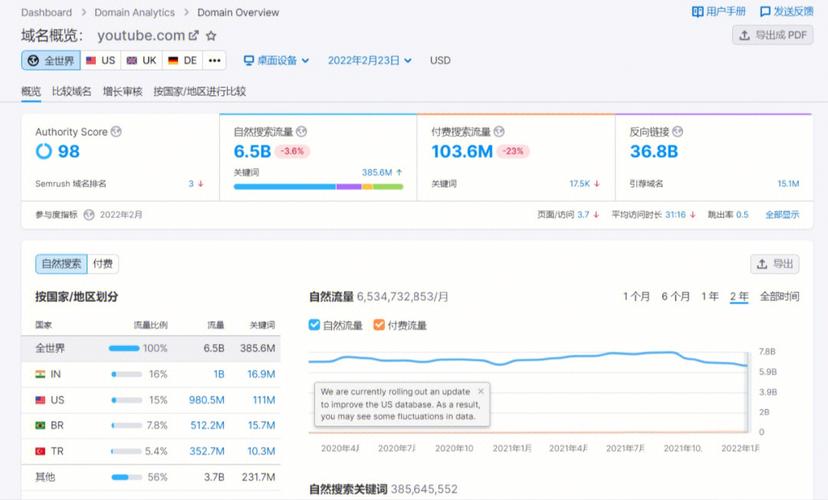Click the send feedback chat icon
This screenshot has width=828, height=500.
point(765,12)
